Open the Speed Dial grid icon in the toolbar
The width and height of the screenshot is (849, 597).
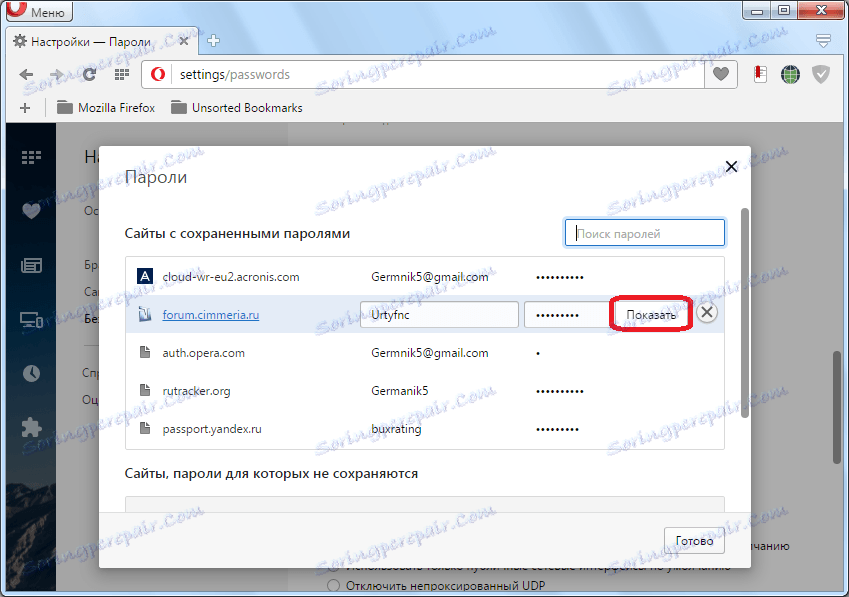point(122,74)
